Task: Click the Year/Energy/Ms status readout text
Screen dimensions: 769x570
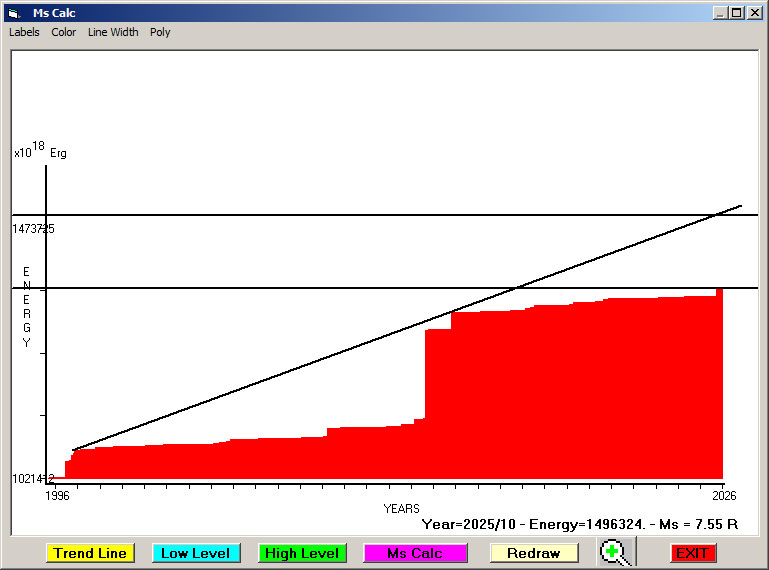Action: (x=580, y=524)
